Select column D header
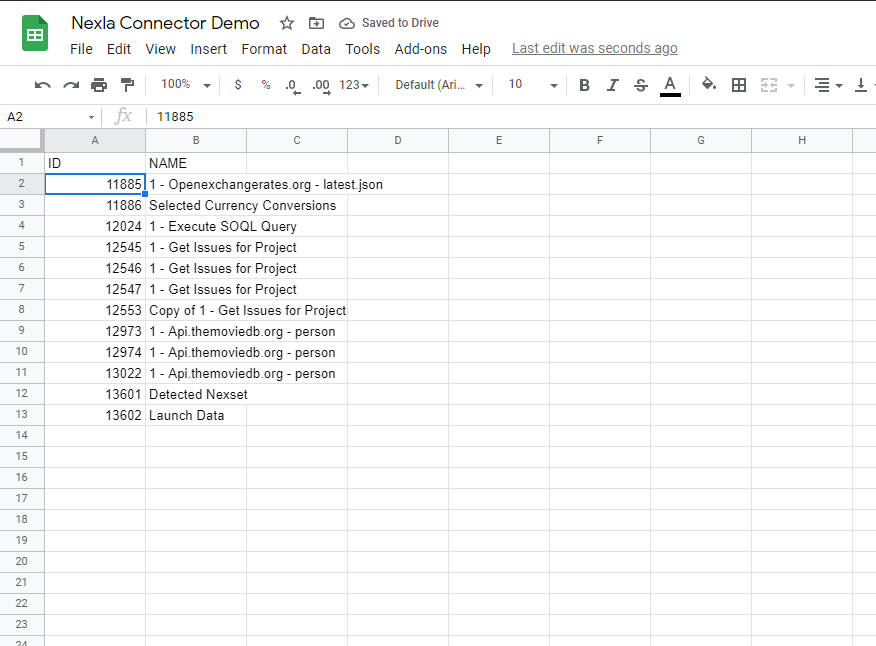The height and width of the screenshot is (646, 876). pyautogui.click(x=398, y=140)
